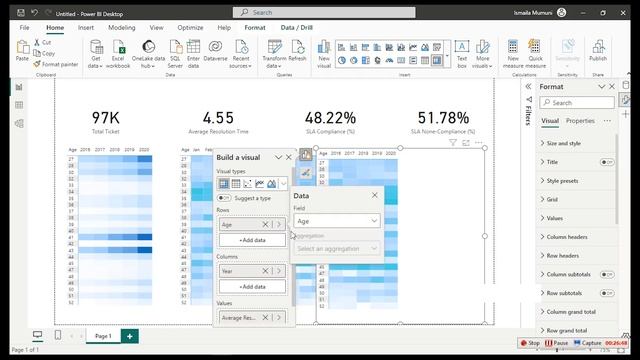Toggle the Column subtotals switch

(607, 274)
